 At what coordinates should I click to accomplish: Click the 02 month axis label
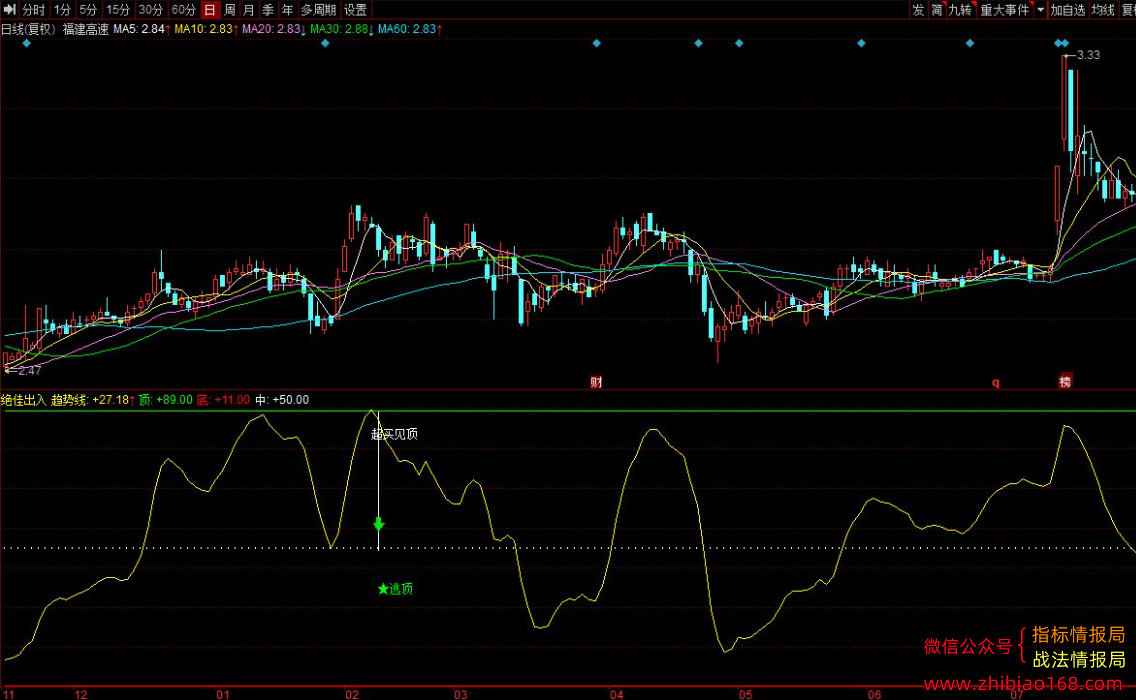tap(351, 694)
